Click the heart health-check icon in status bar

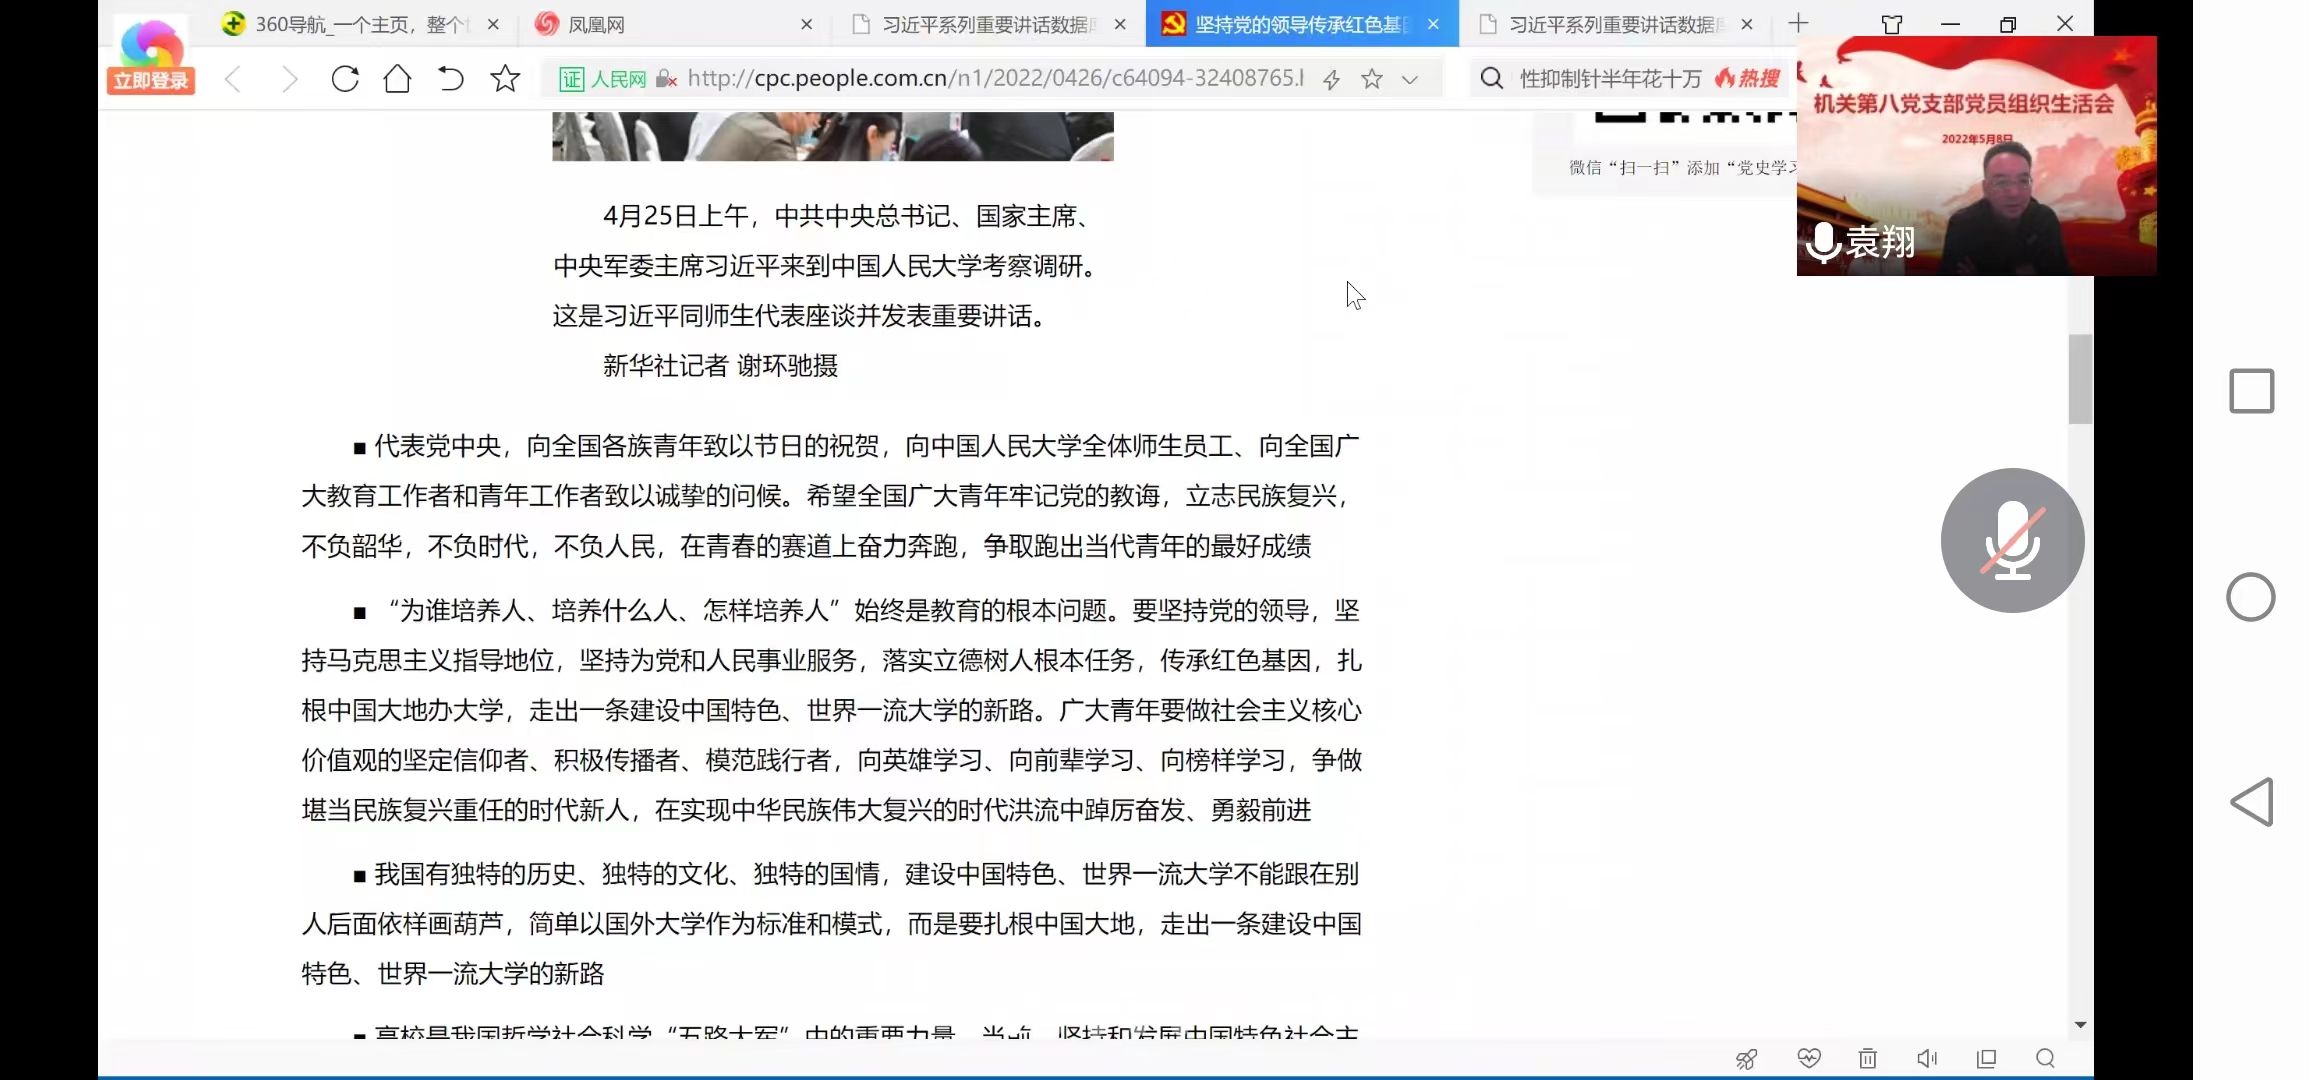(x=1808, y=1058)
